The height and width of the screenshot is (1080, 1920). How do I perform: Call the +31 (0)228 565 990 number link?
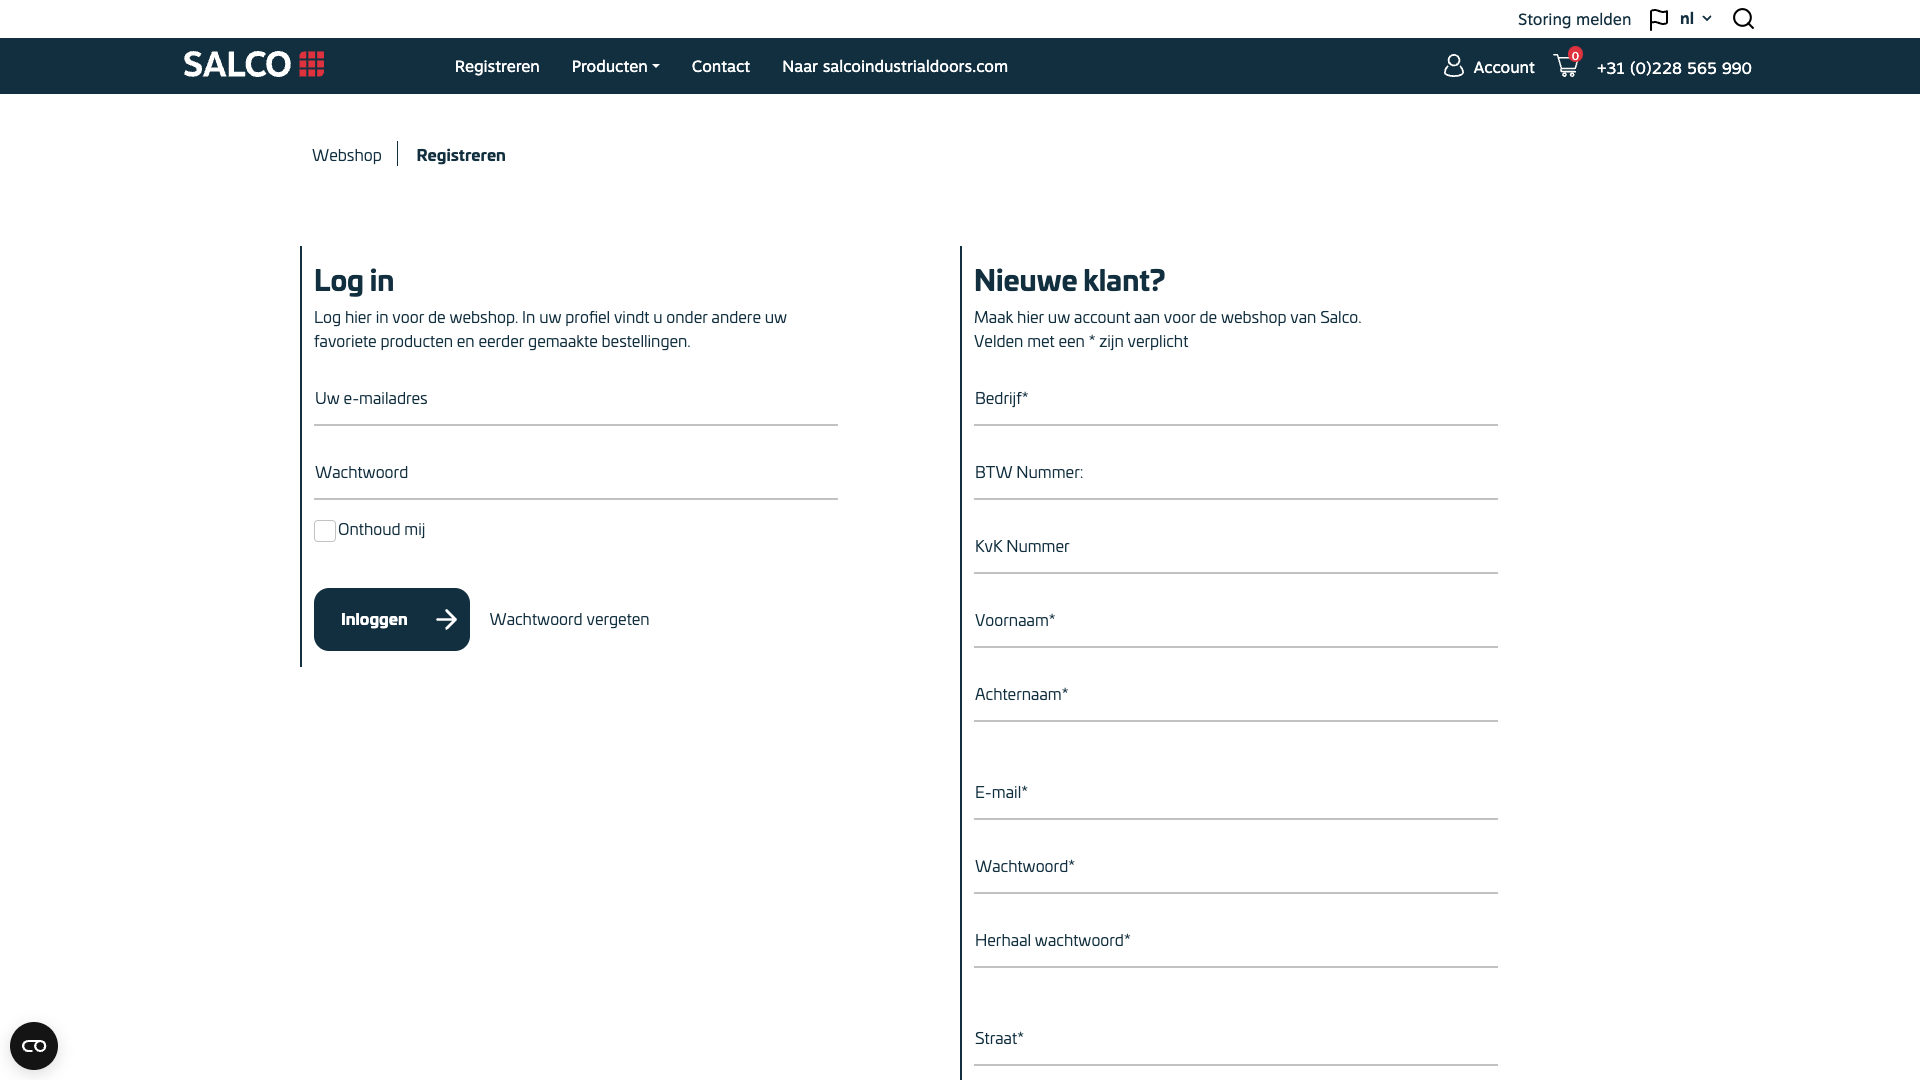click(x=1674, y=68)
